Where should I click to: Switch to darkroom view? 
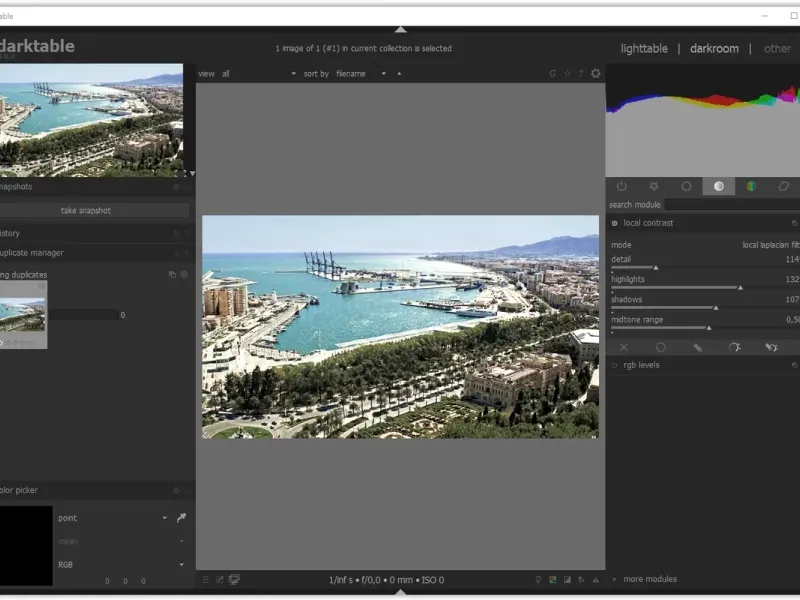coord(714,48)
